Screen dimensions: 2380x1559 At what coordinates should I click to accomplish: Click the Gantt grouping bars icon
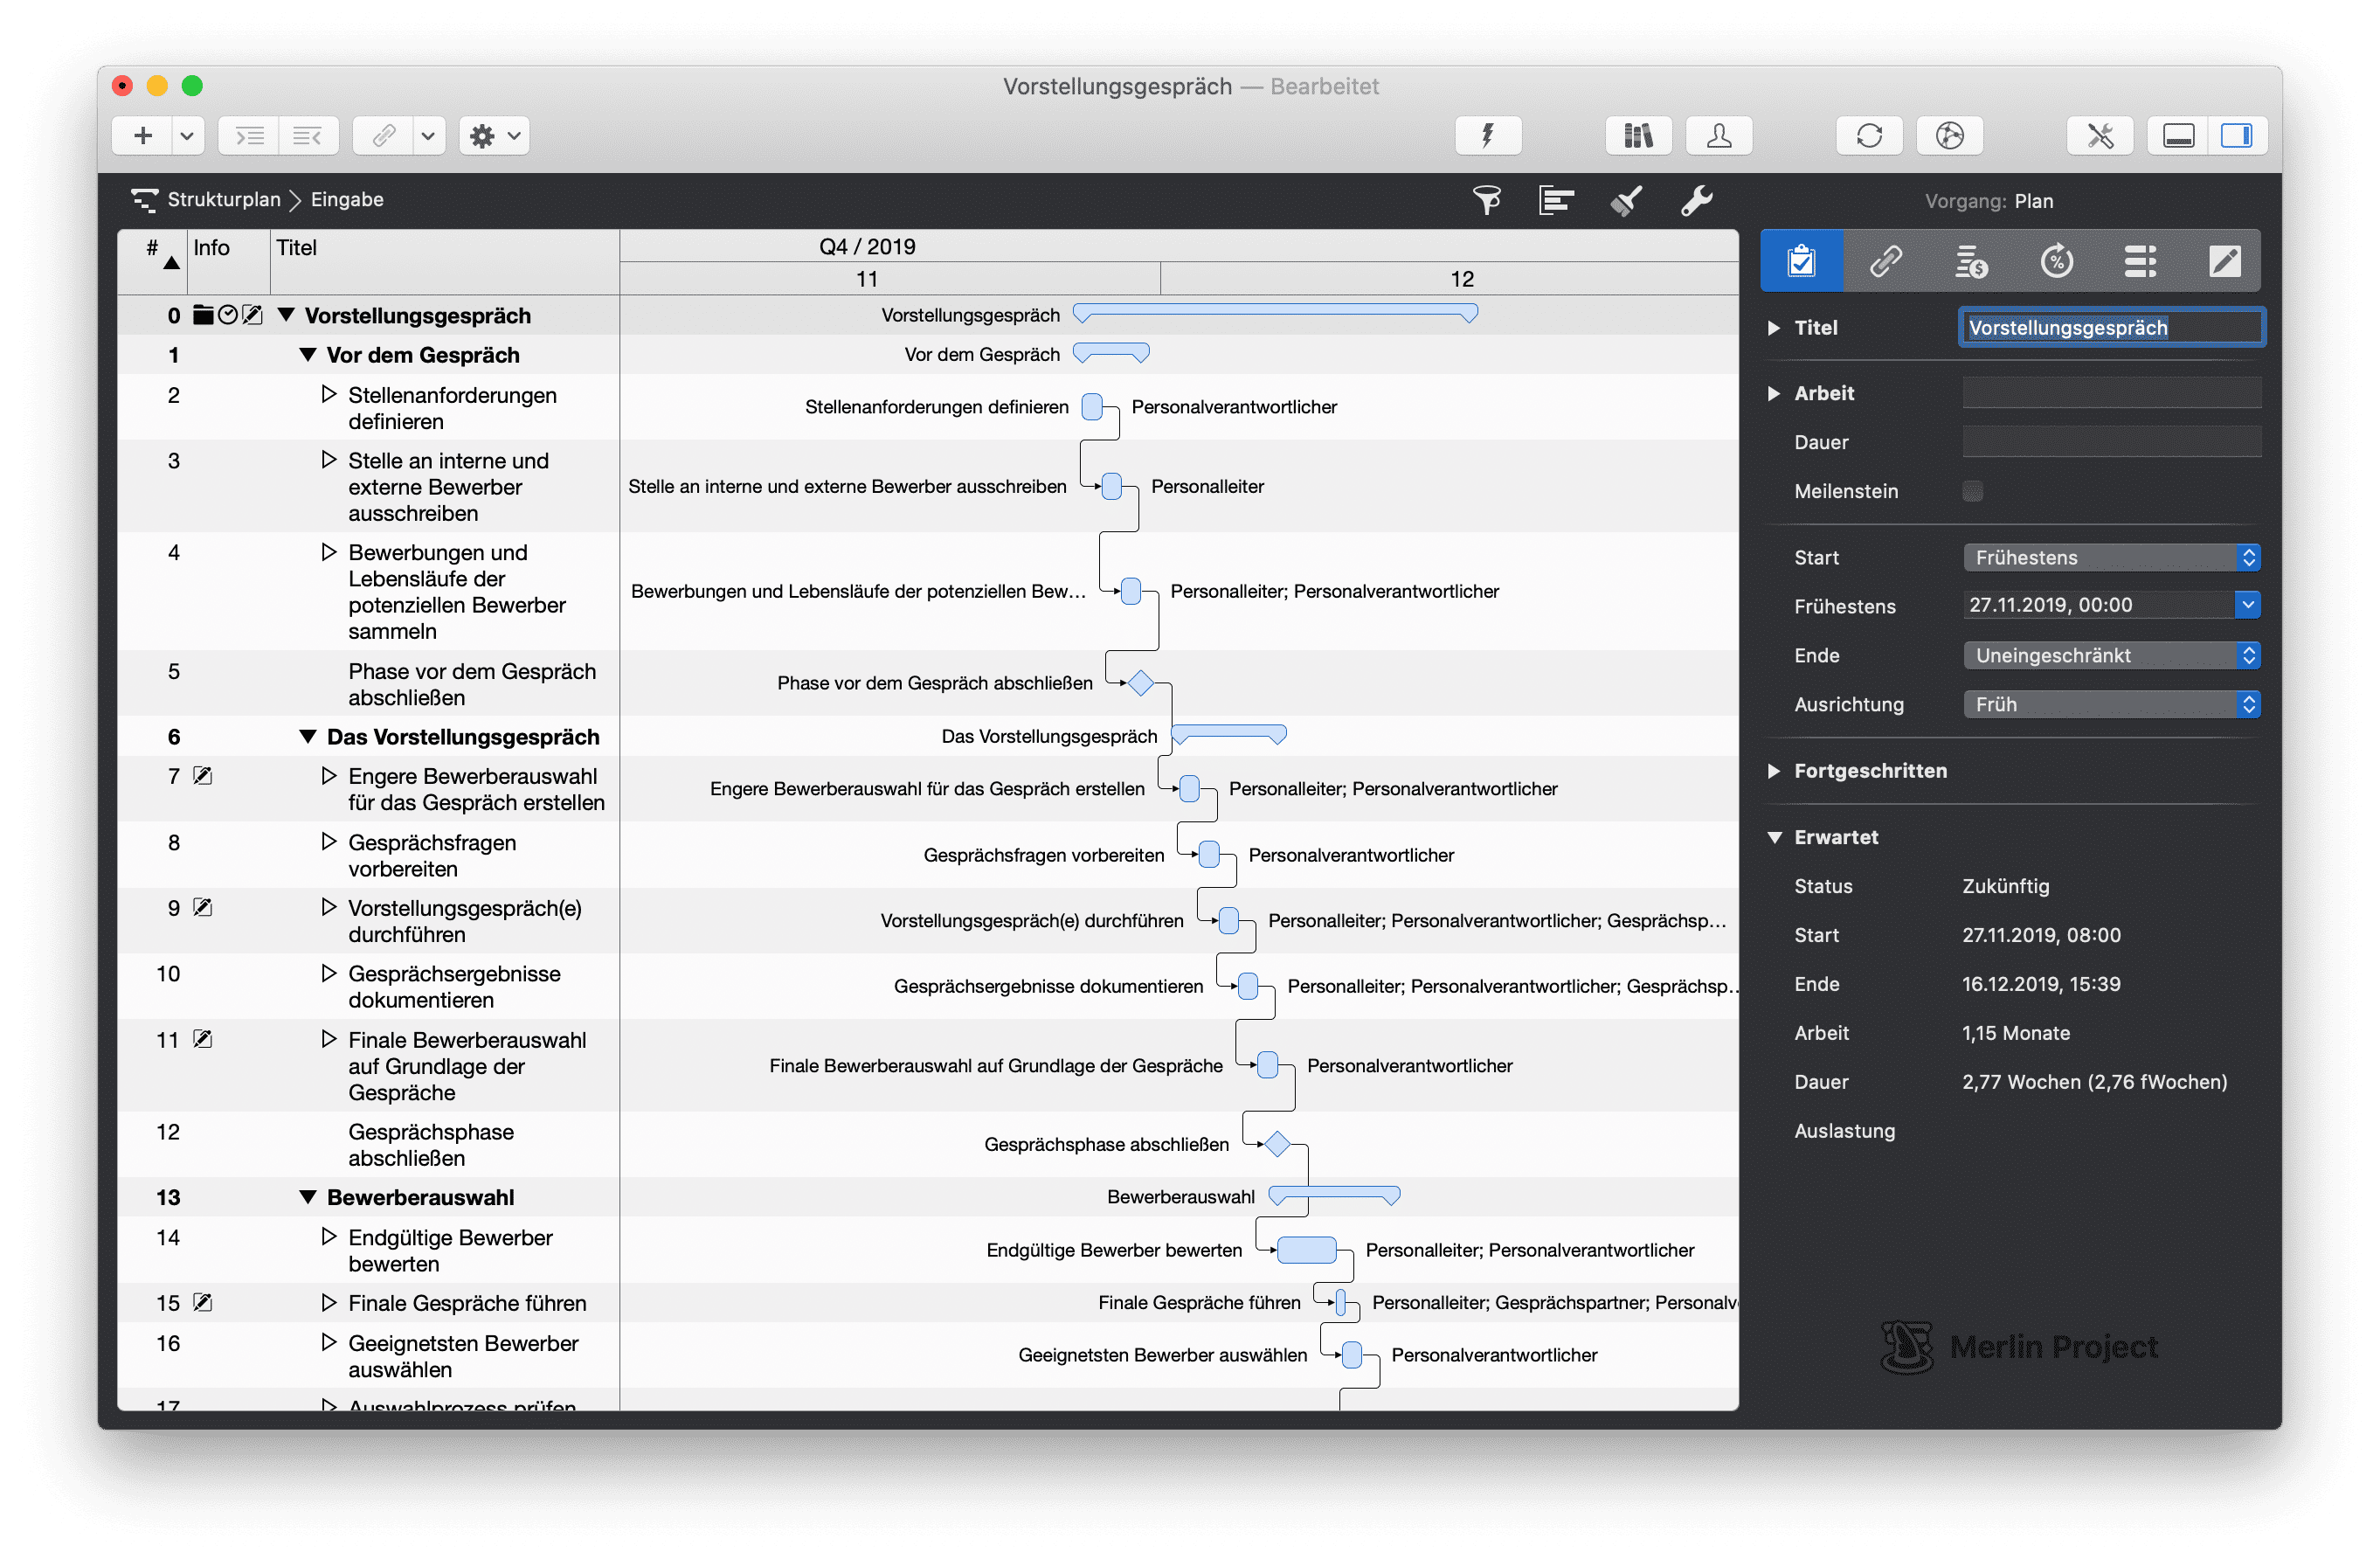[x=1556, y=201]
